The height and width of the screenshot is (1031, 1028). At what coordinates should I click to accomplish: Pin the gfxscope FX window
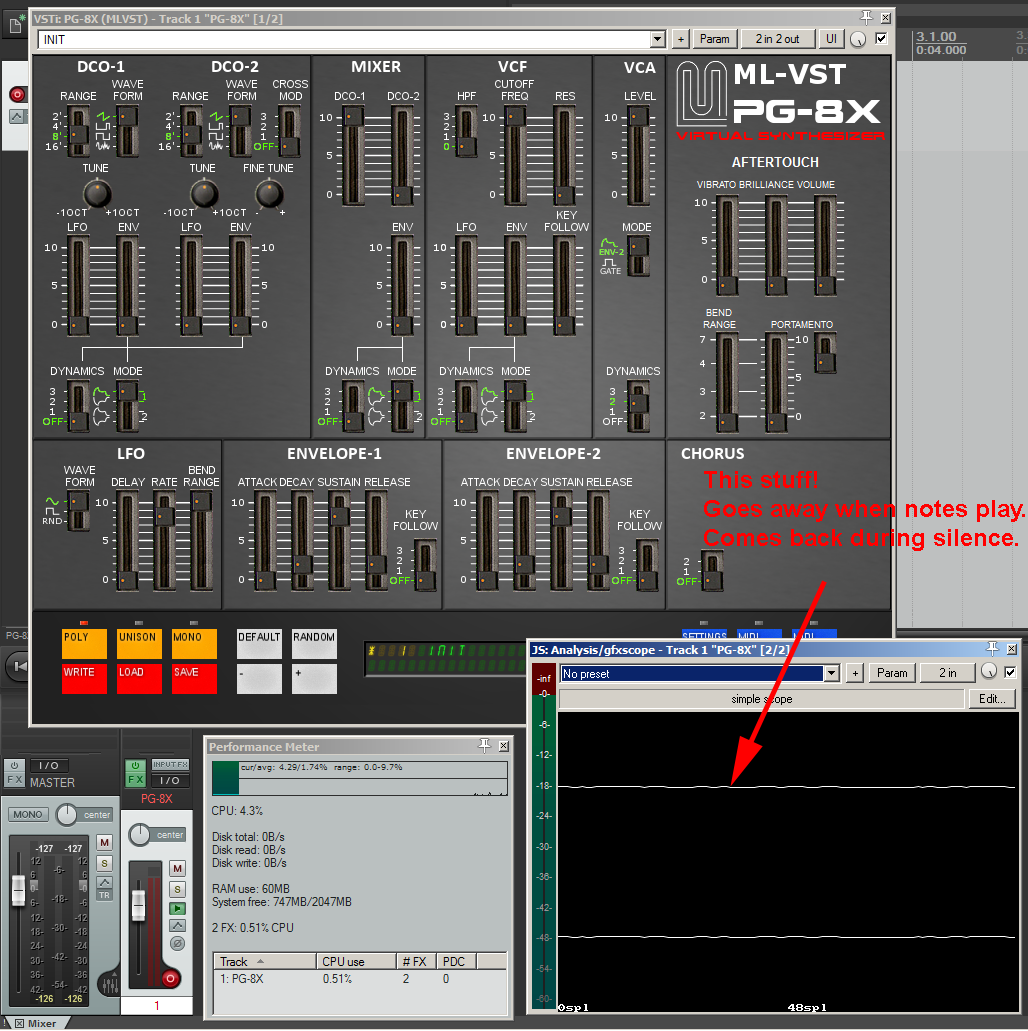(992, 648)
